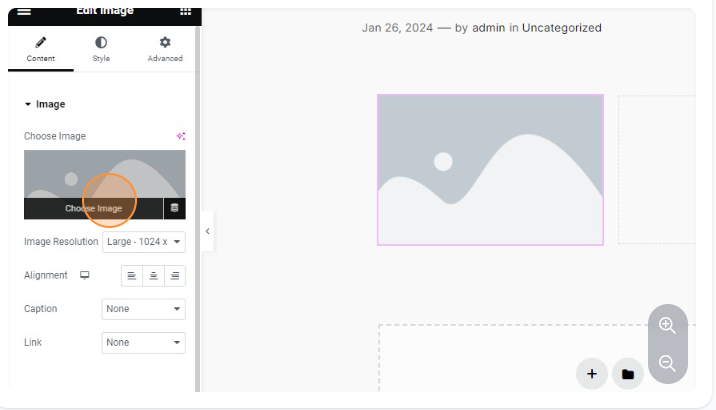Set image alignment to center
Screen dimensions: 716x410
point(154,276)
